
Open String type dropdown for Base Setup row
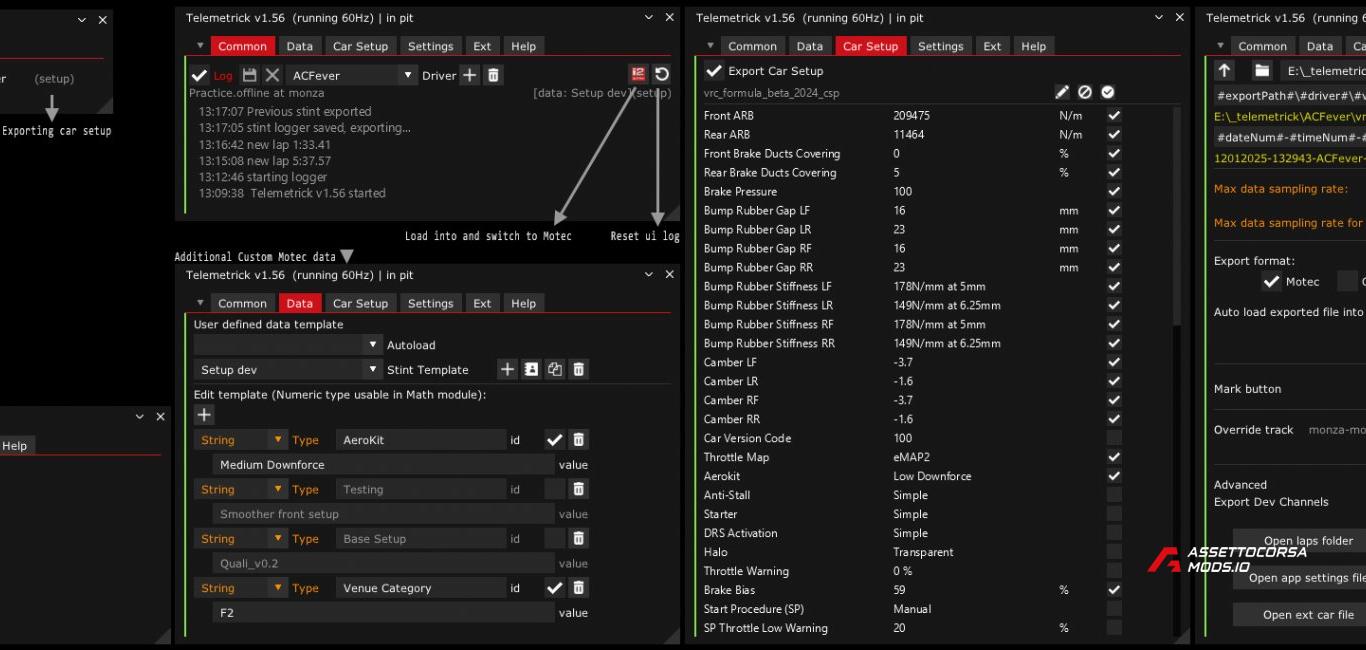(x=241, y=538)
